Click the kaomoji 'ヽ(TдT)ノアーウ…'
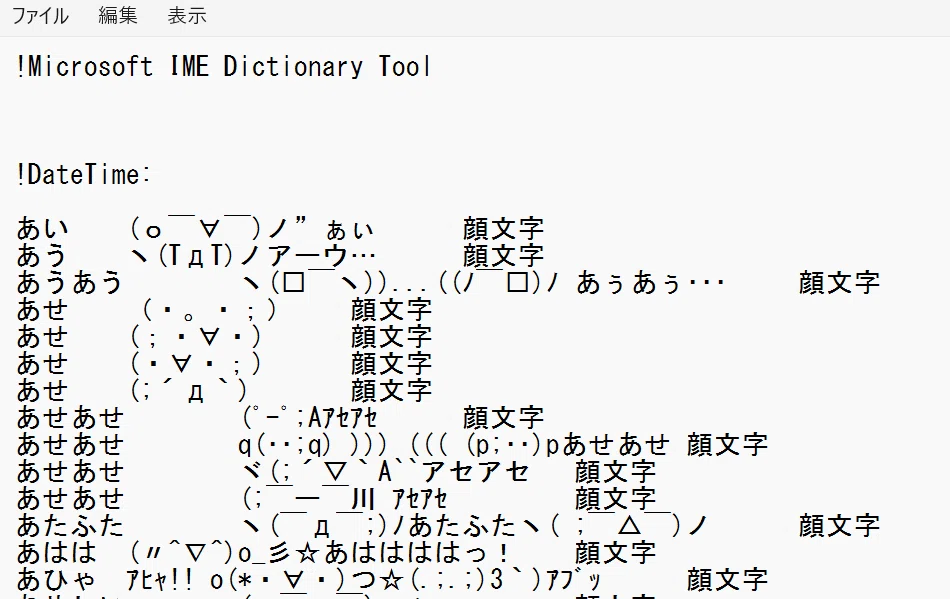The image size is (950, 599). [253, 256]
